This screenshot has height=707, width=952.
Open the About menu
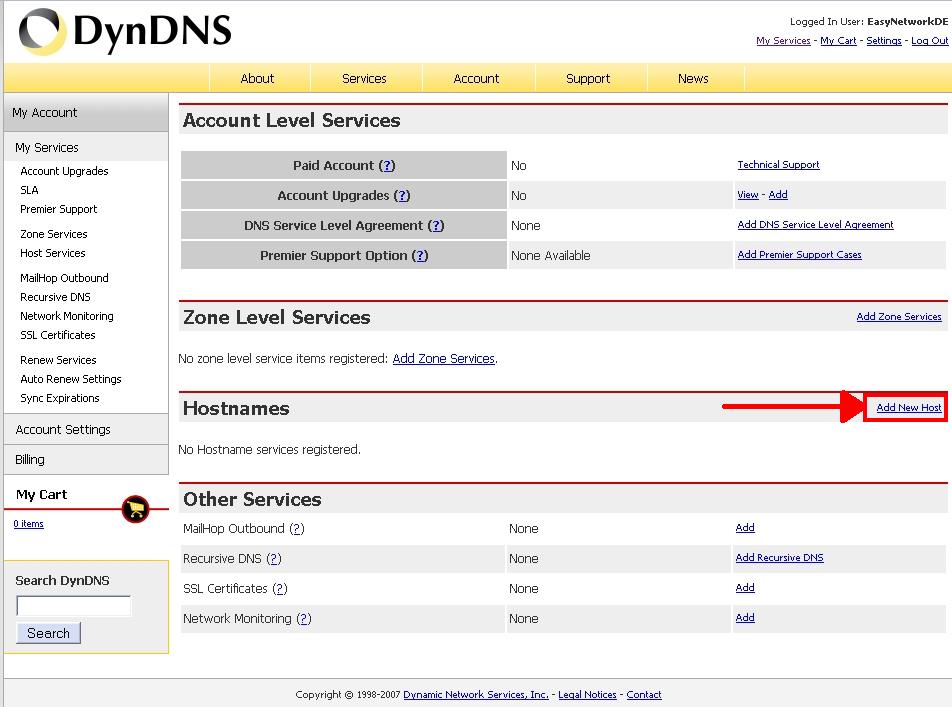(x=257, y=78)
